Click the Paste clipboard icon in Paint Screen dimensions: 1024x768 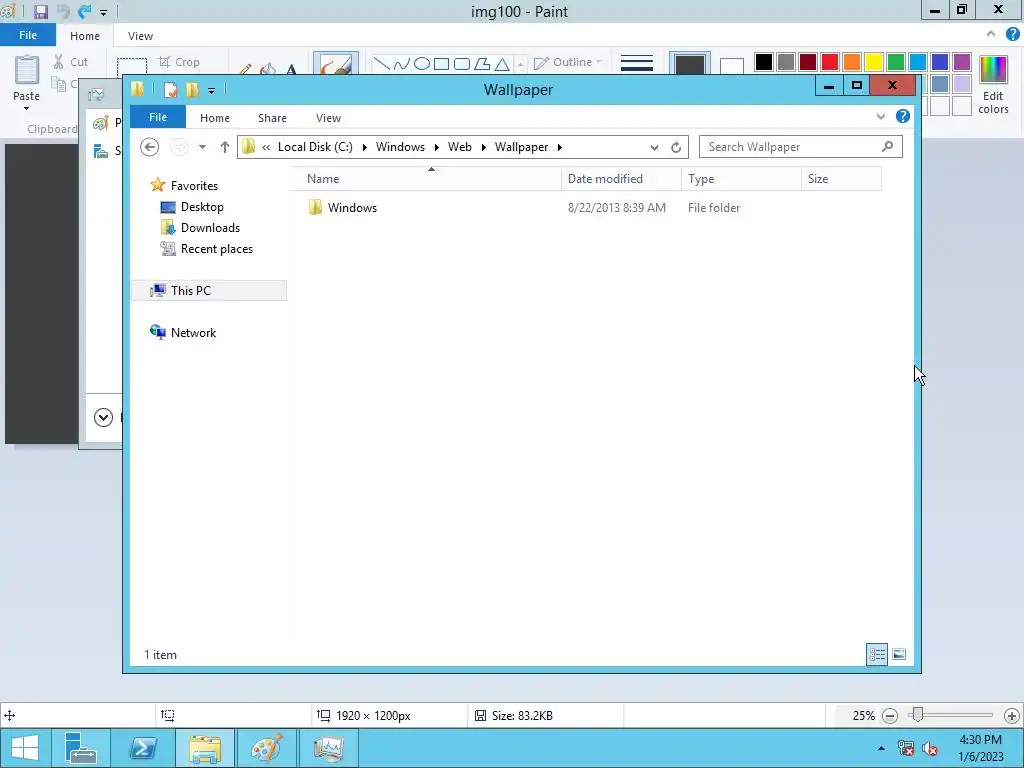coord(27,69)
